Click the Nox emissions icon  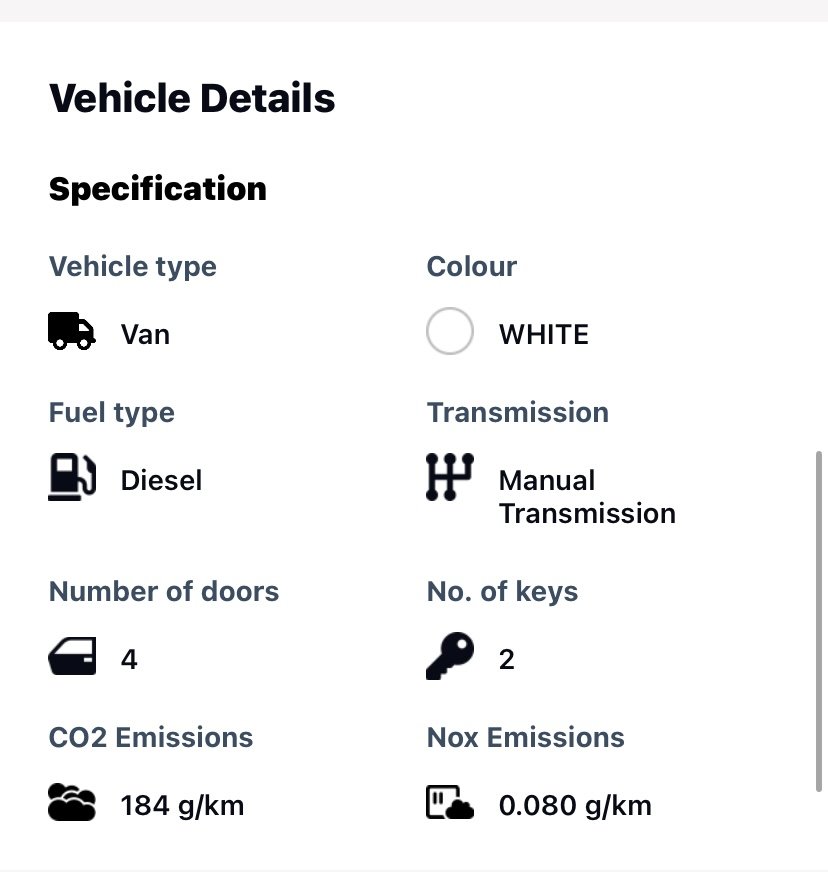449,803
